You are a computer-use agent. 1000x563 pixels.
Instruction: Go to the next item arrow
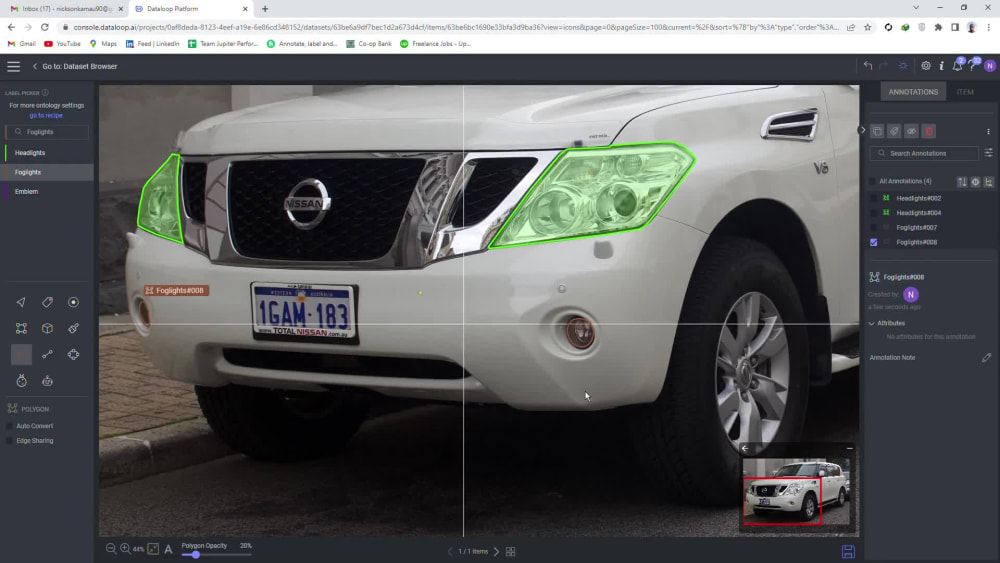(x=496, y=552)
